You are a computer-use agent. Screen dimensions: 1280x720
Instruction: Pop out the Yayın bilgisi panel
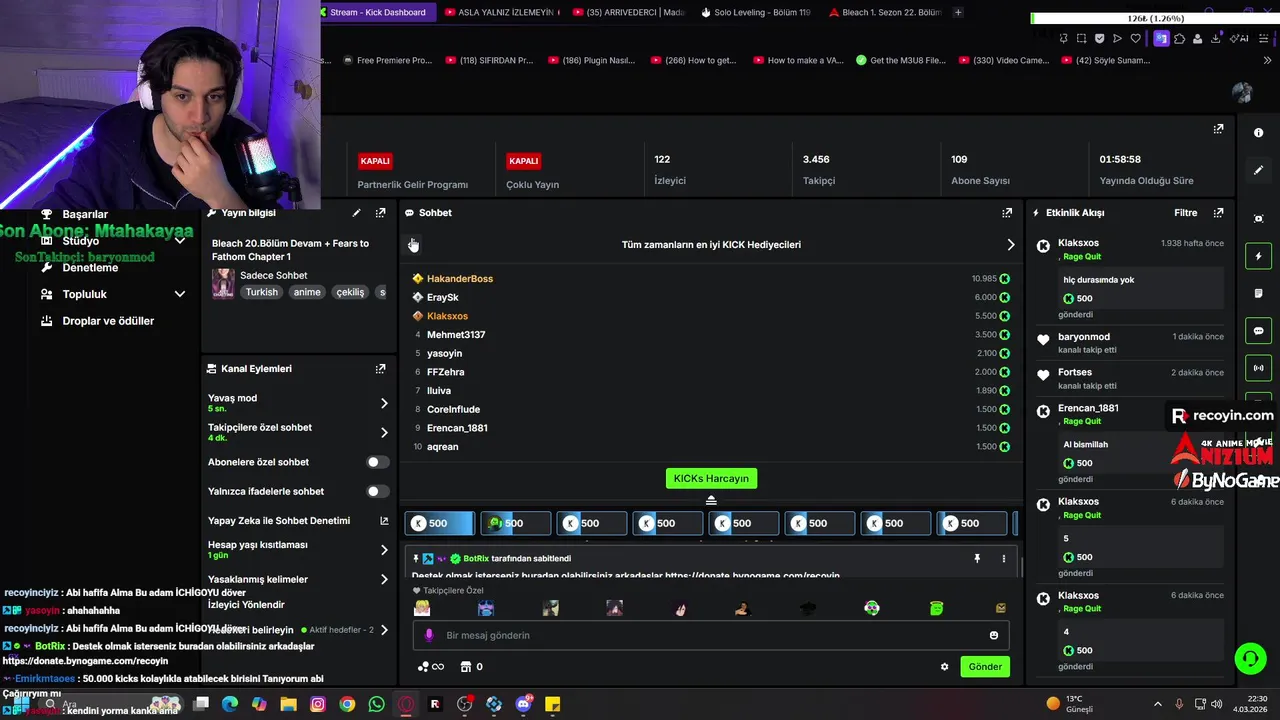pos(380,213)
